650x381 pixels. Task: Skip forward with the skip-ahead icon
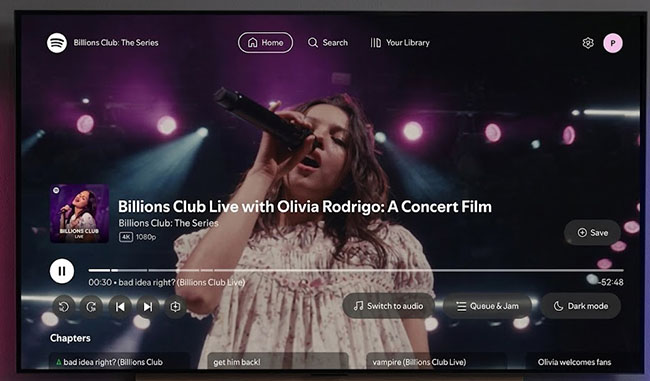91,307
